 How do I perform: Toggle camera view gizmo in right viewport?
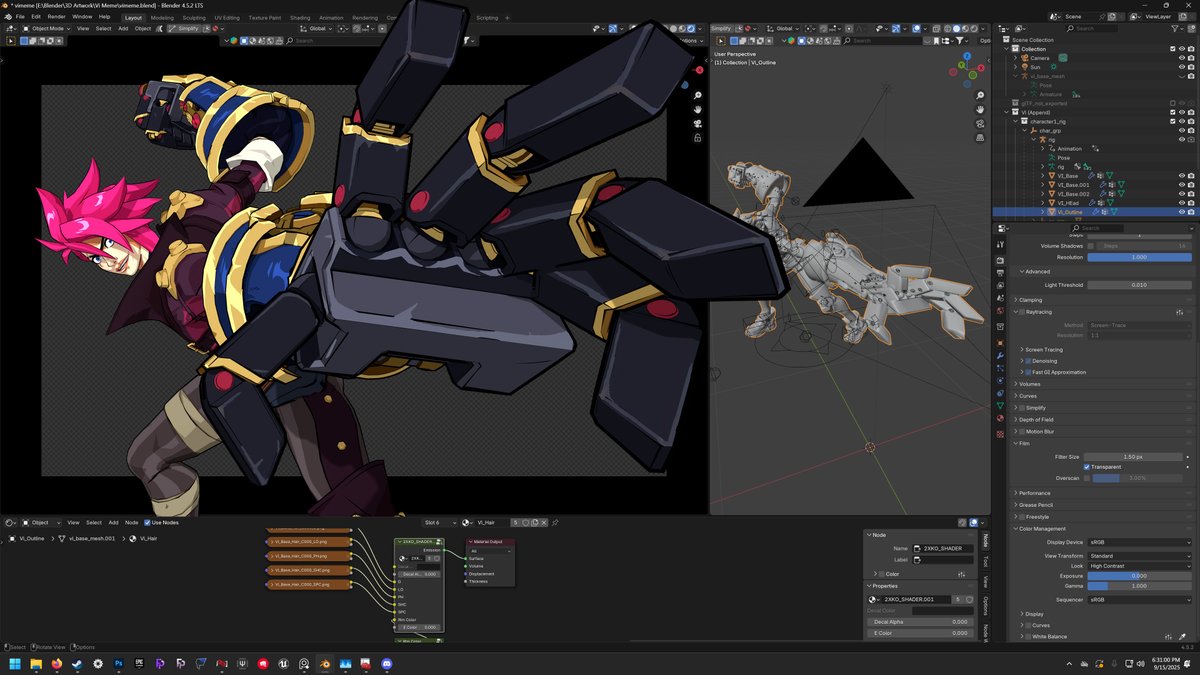[x=981, y=124]
